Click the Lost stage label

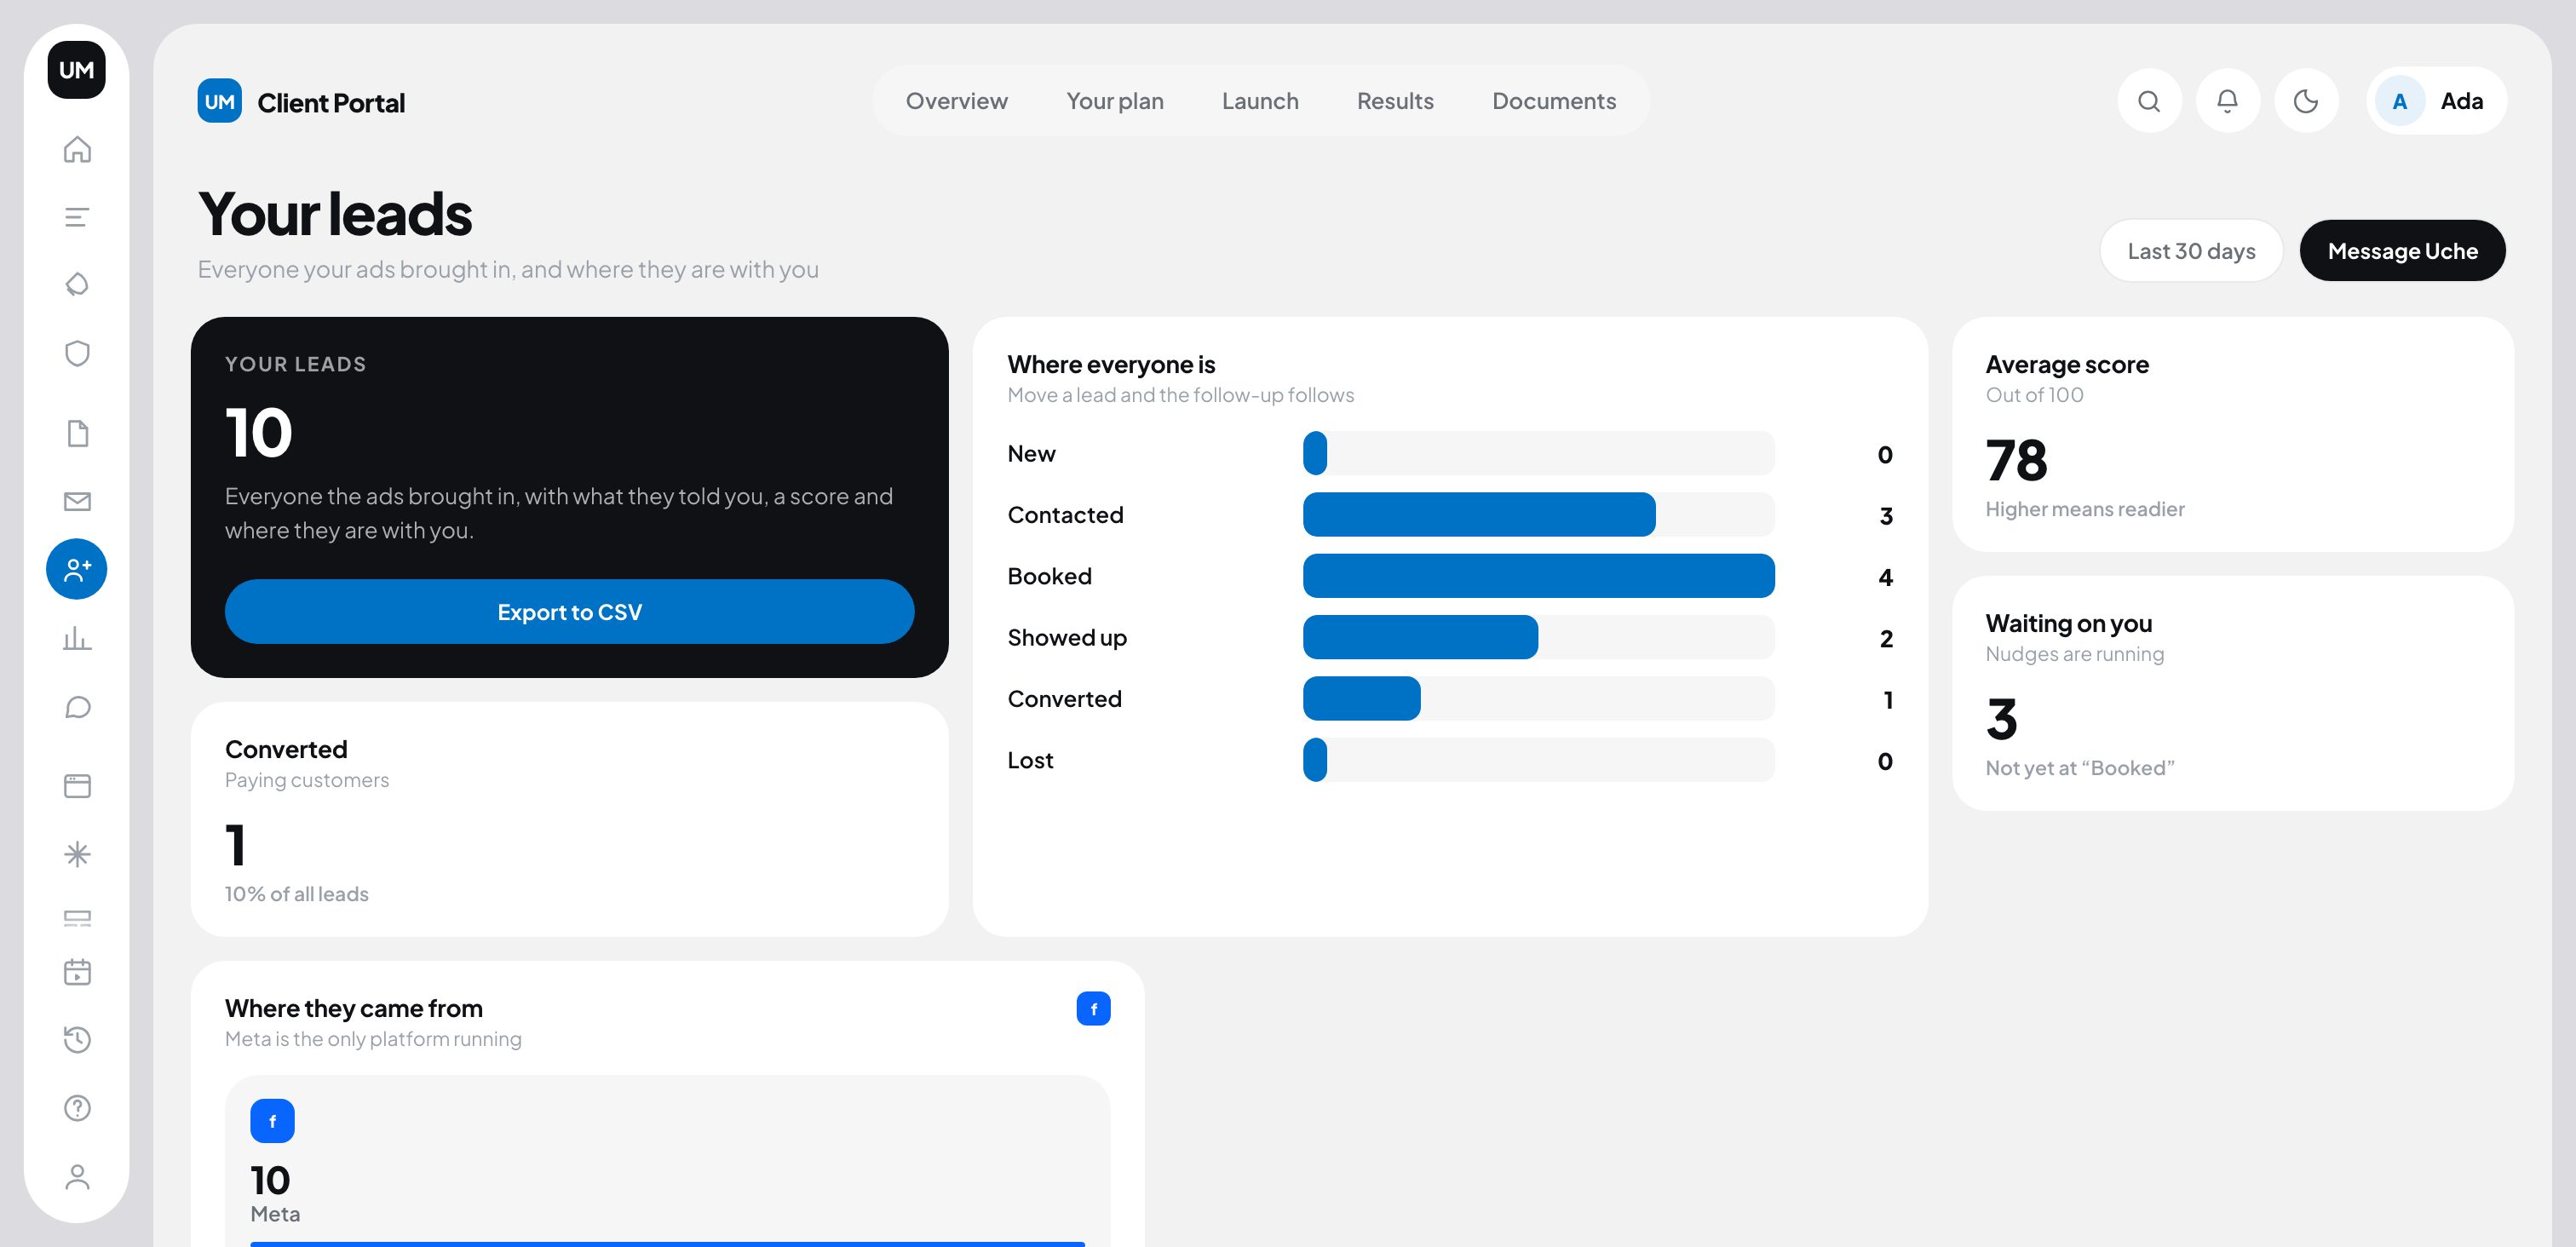point(1030,761)
